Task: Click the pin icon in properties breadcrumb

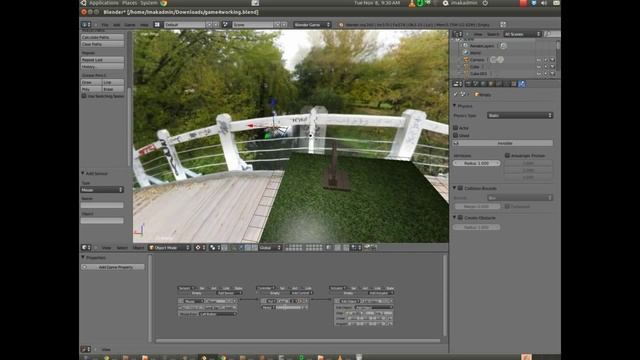Action: coord(456,94)
